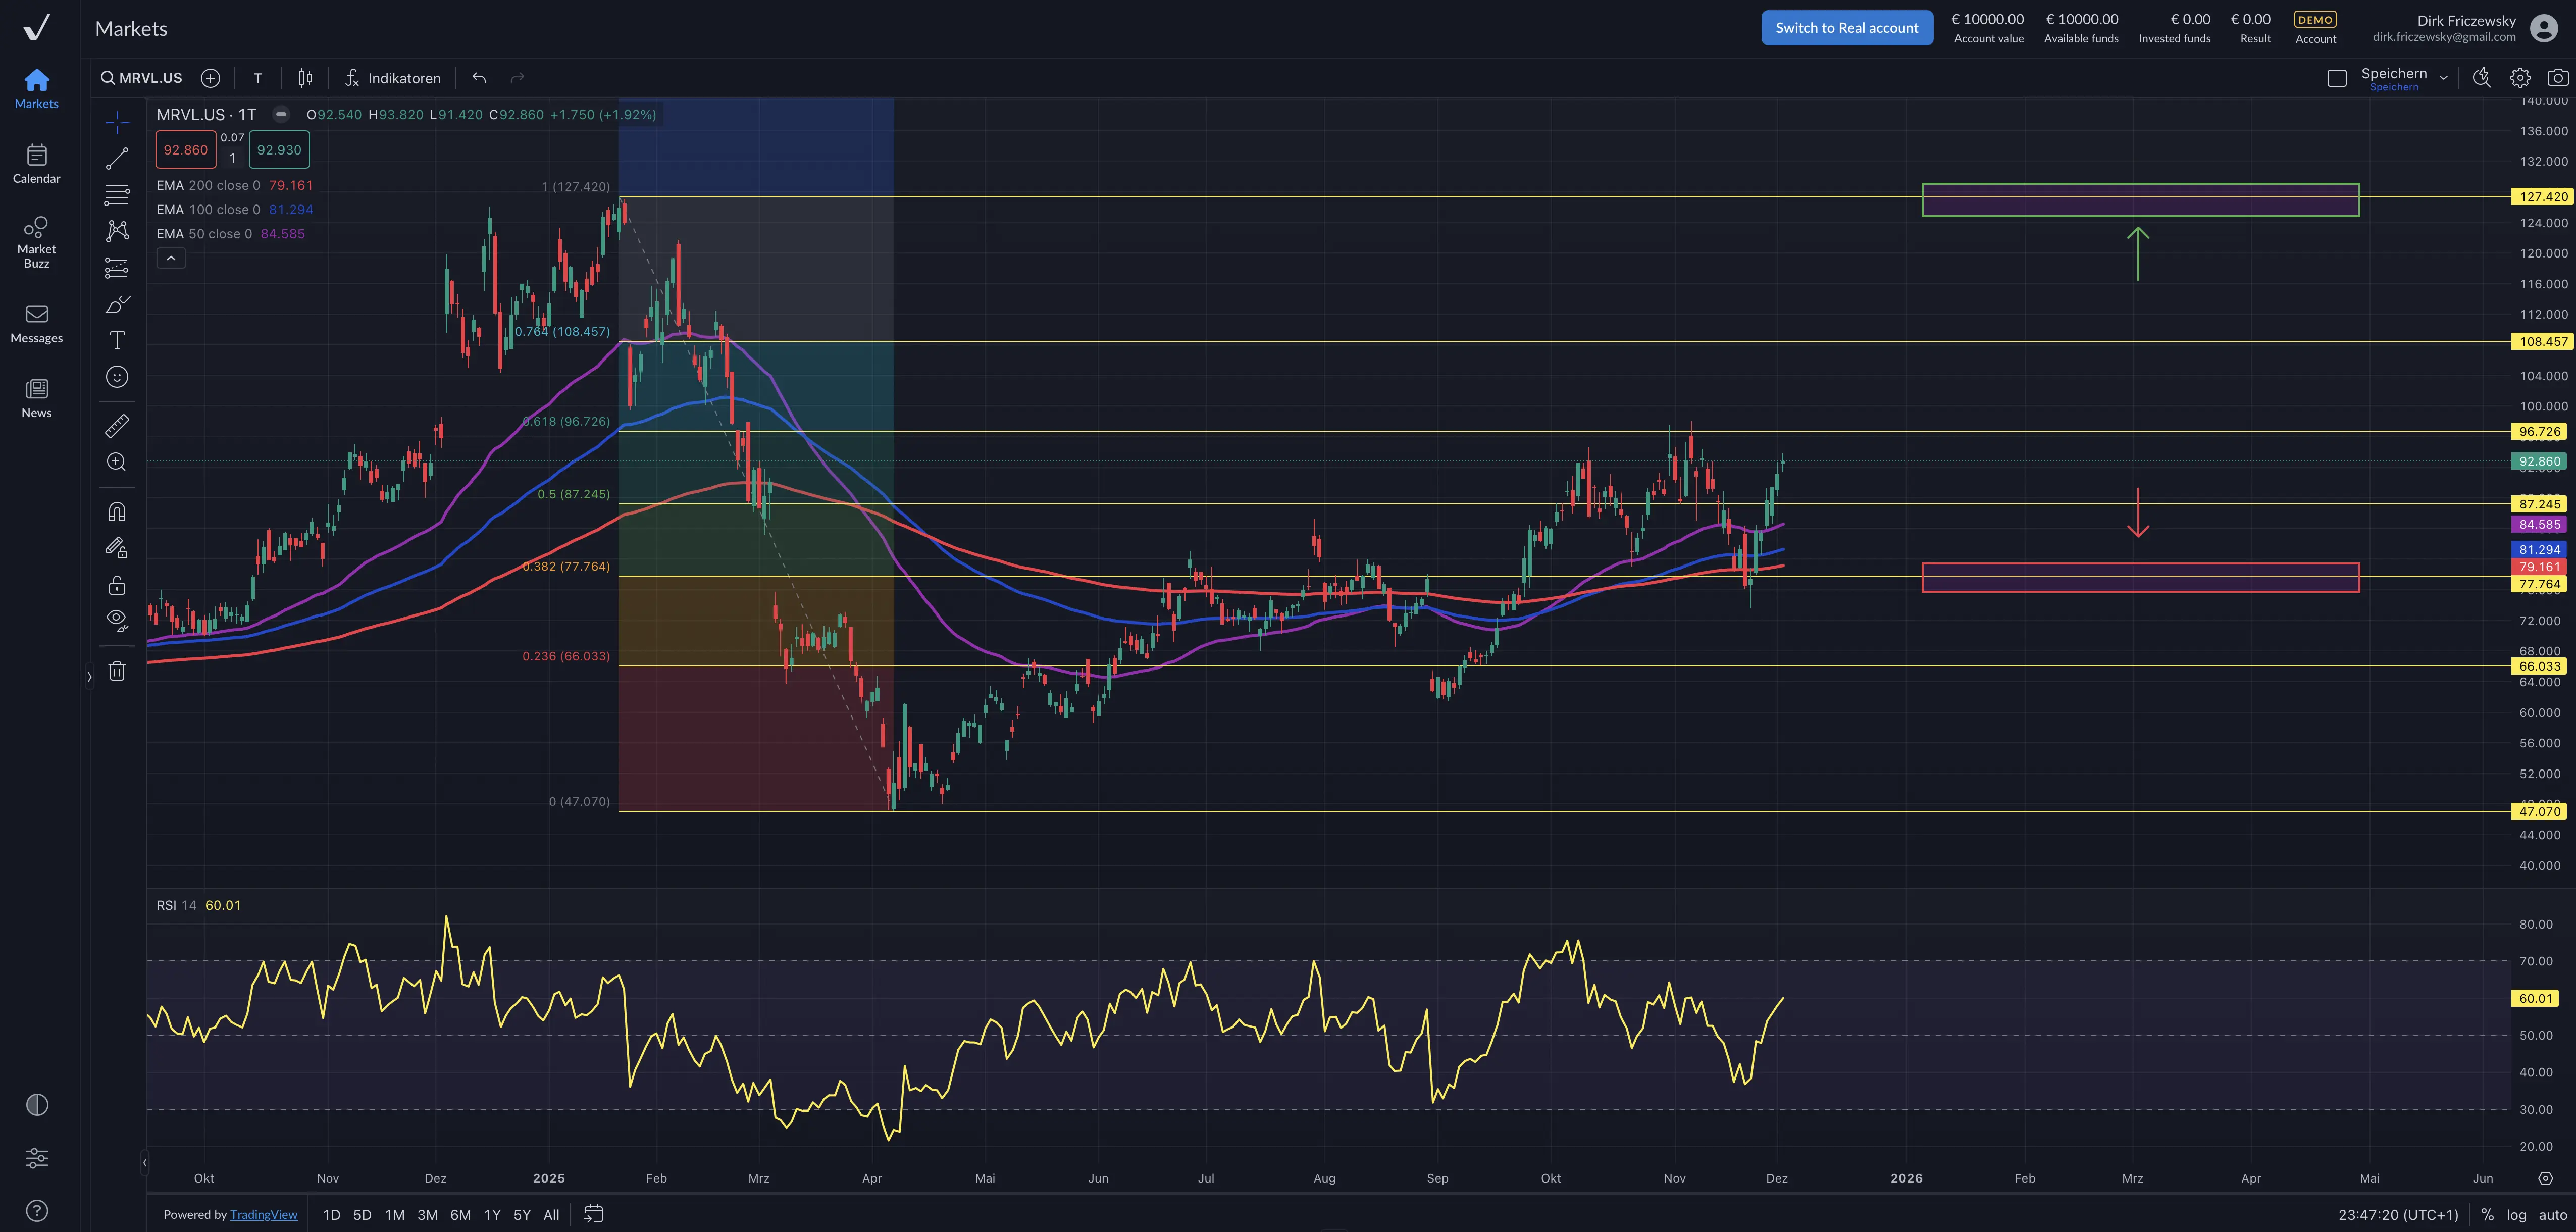This screenshot has height=1232, width=2576.
Task: Open the emoji sticker tool
Action: 117,377
